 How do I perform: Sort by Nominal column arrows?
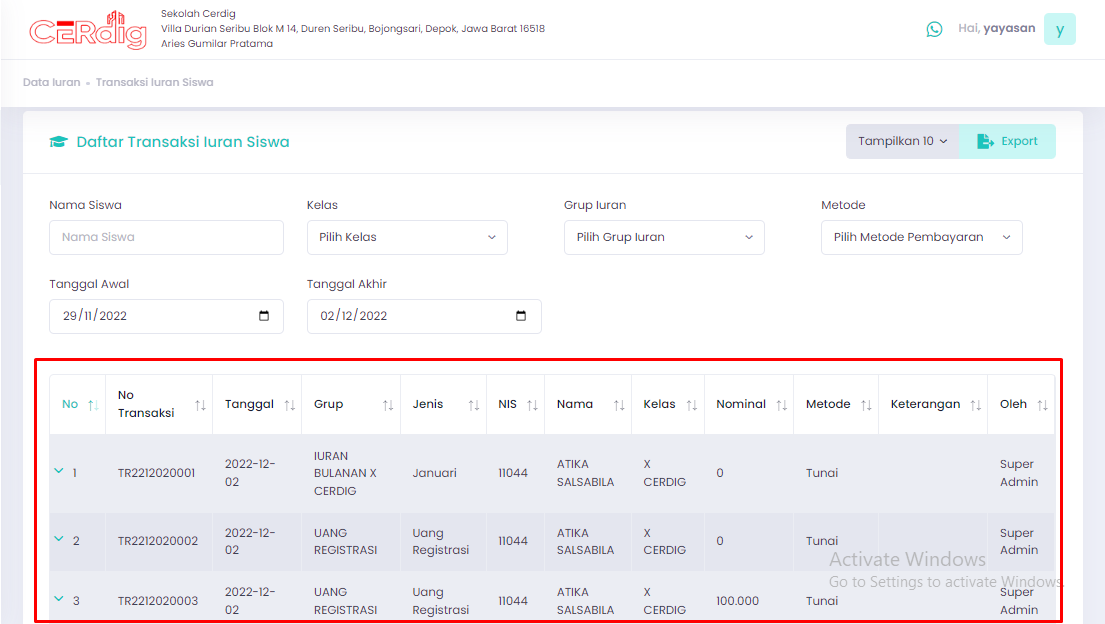pos(782,405)
